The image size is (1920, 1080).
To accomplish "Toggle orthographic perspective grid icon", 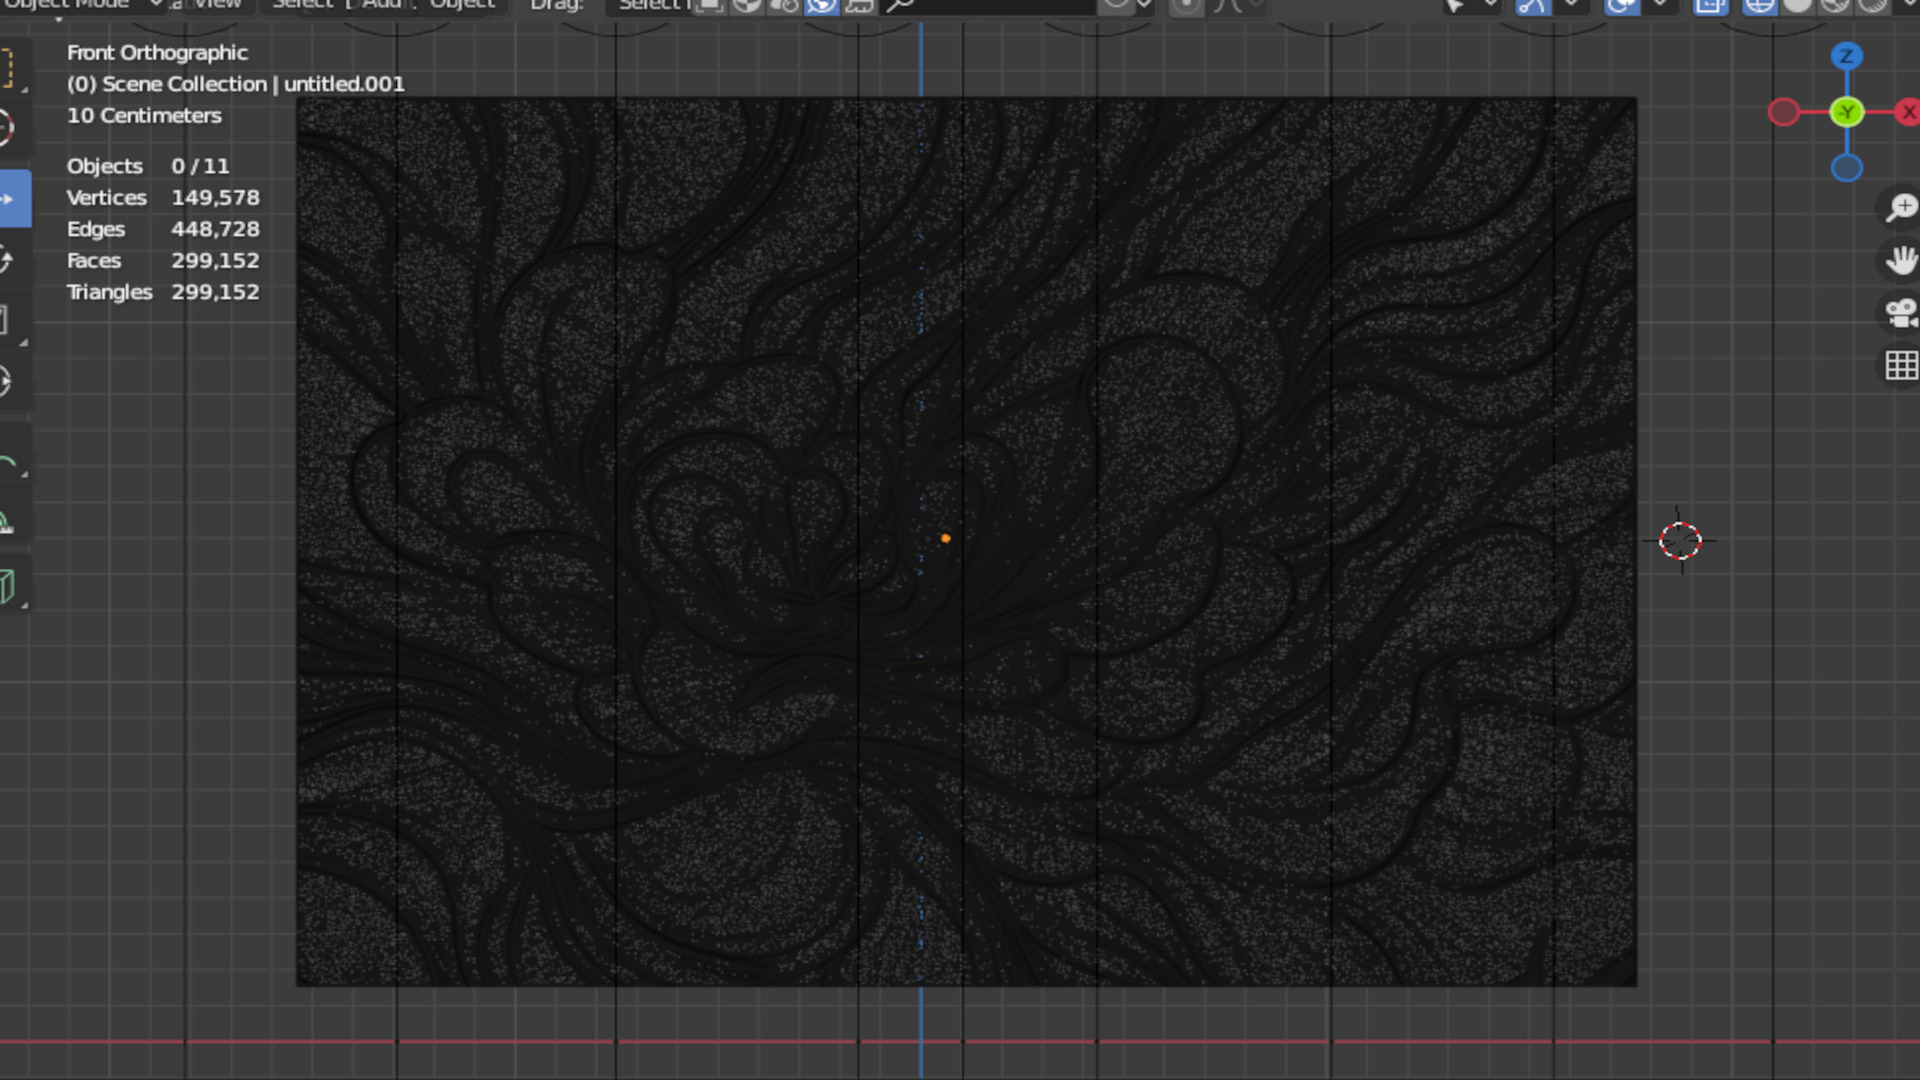I will (x=1900, y=365).
